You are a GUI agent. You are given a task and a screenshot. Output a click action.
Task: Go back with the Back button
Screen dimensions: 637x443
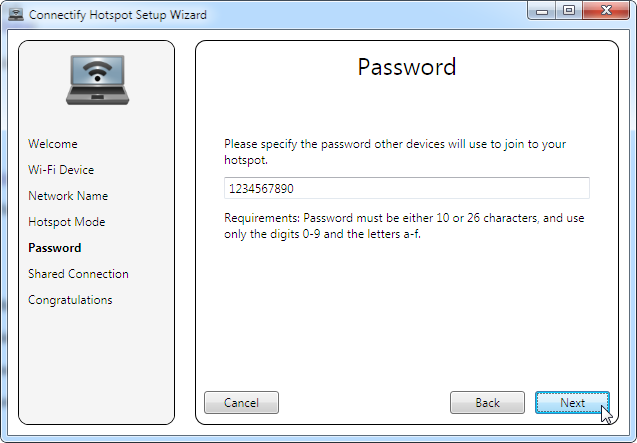(x=487, y=403)
